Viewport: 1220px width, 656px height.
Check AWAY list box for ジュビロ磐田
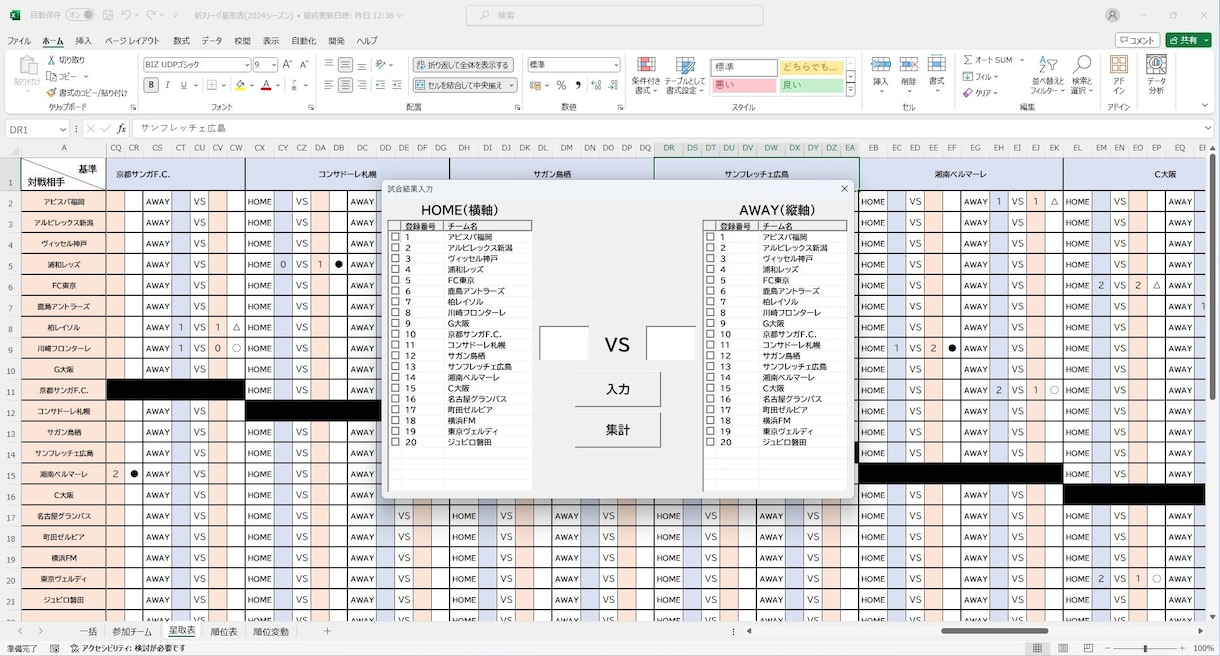coord(710,441)
